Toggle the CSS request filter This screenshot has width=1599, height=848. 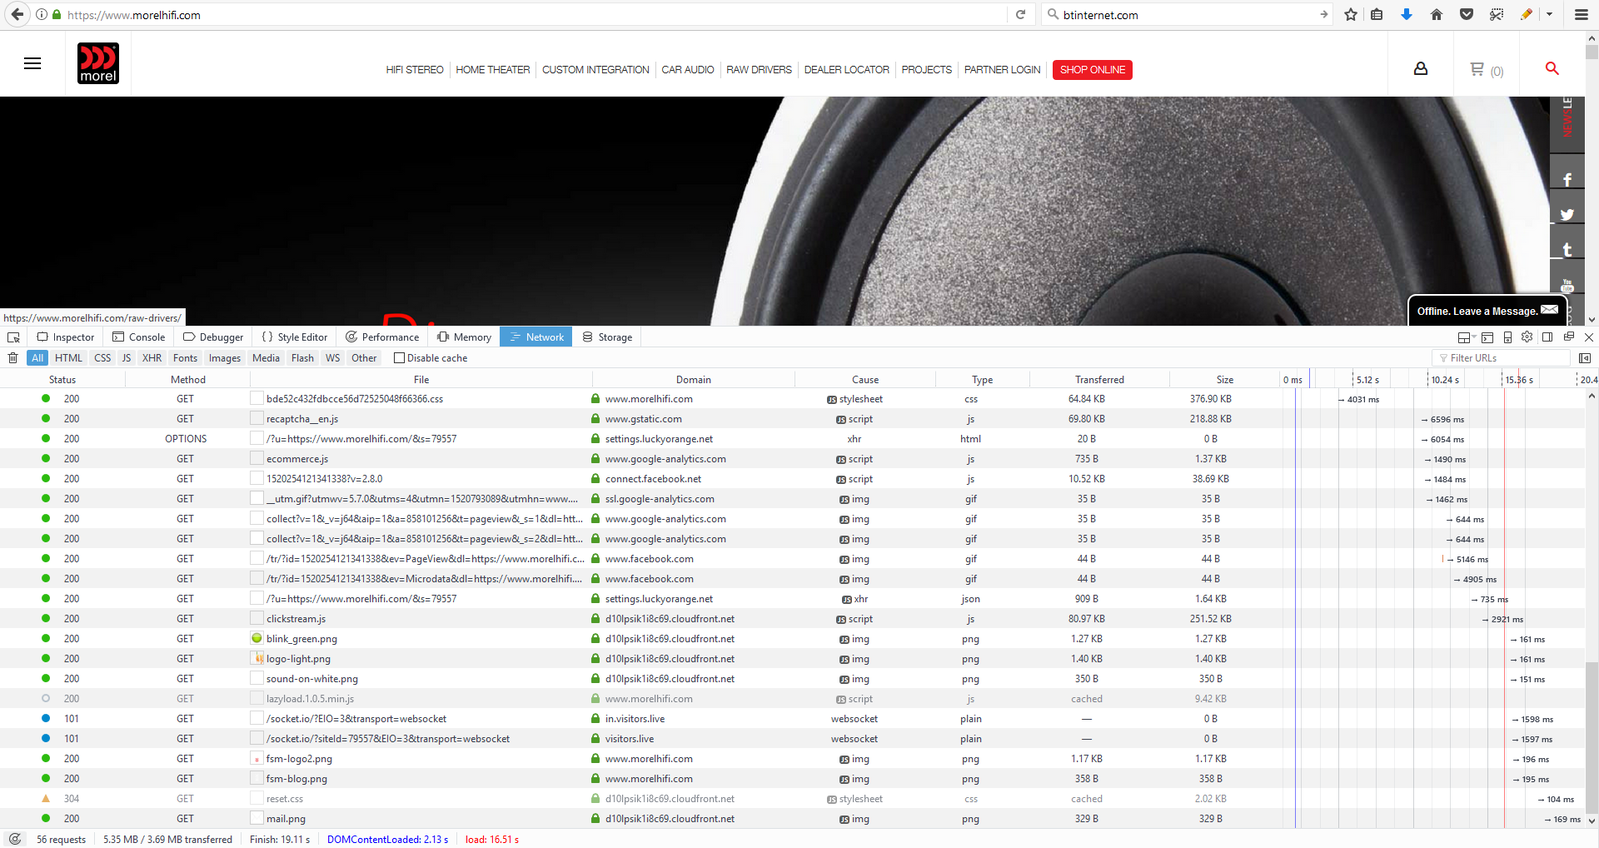[102, 358]
